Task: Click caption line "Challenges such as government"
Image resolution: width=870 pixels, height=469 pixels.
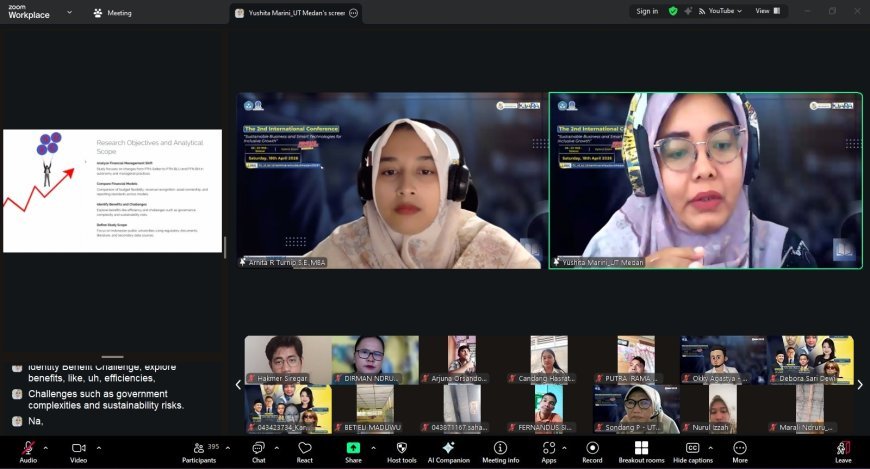Action: [x=98, y=394]
